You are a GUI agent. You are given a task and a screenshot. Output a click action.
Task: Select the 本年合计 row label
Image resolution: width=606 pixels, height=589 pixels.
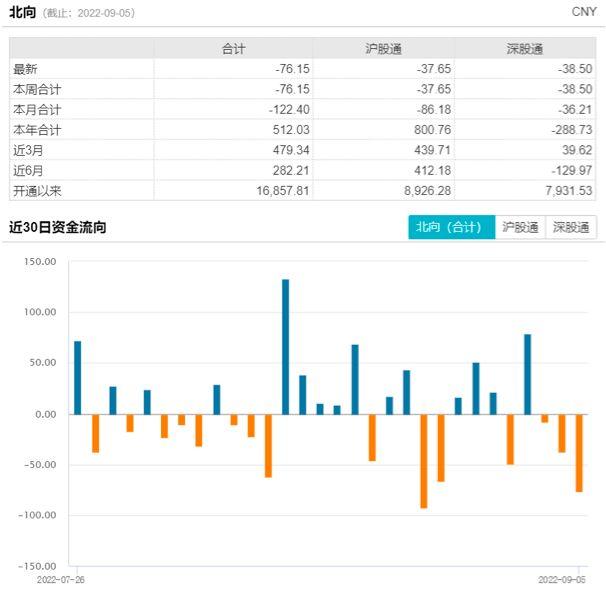(37, 130)
